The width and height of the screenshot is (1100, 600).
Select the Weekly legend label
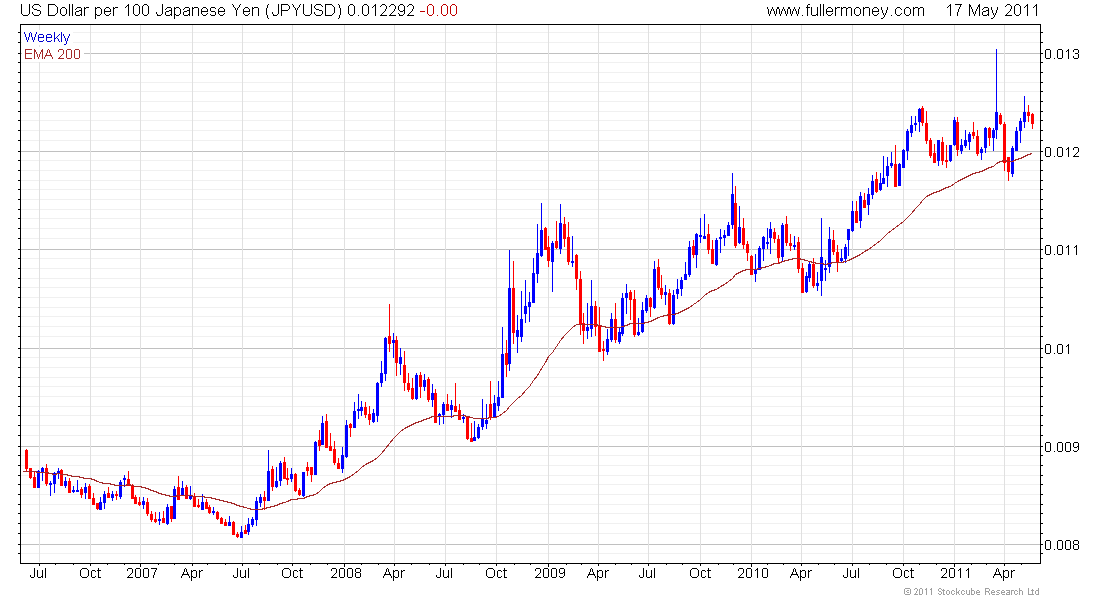click(x=47, y=37)
